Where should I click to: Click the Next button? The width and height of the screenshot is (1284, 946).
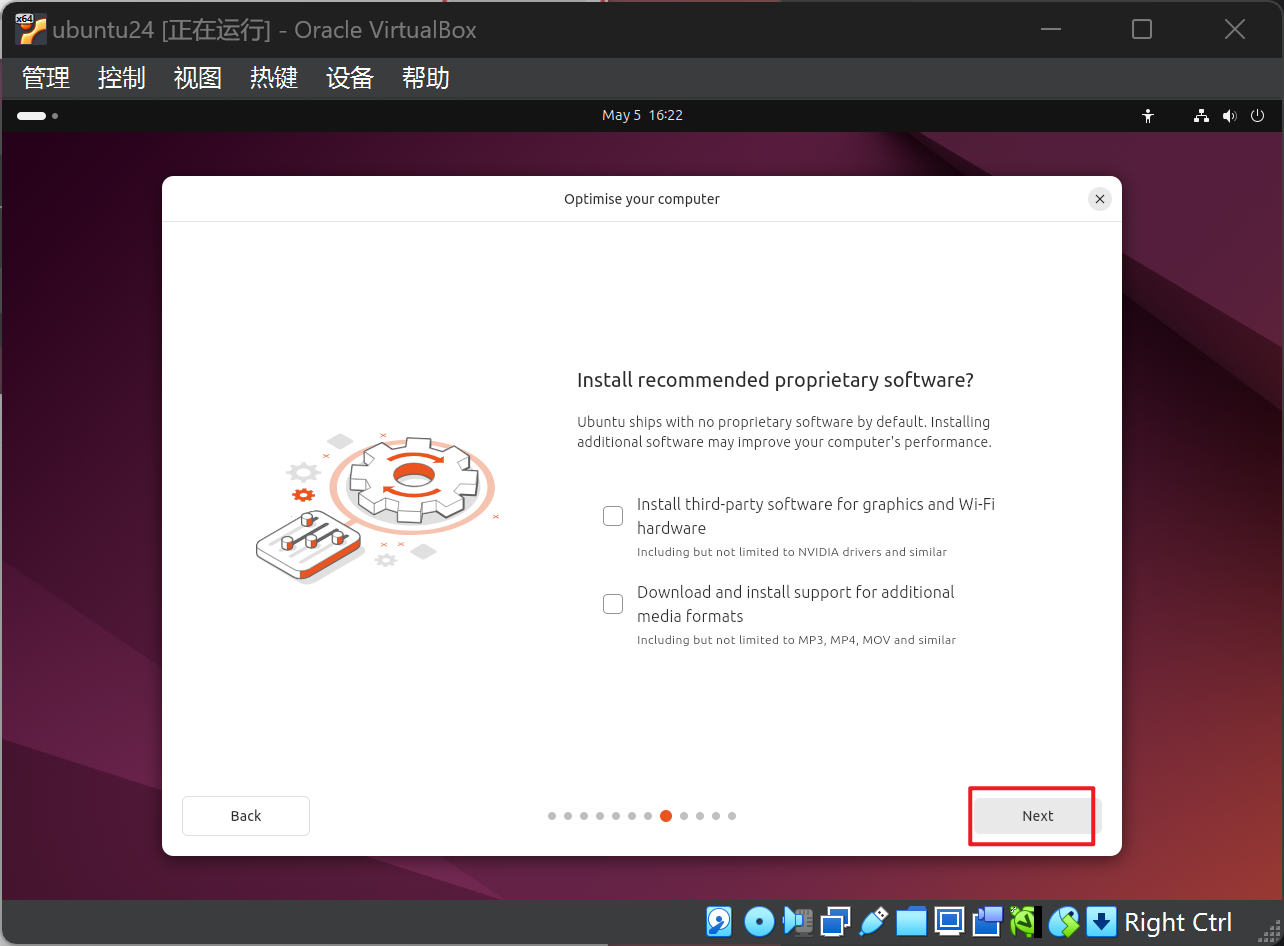(x=1037, y=816)
